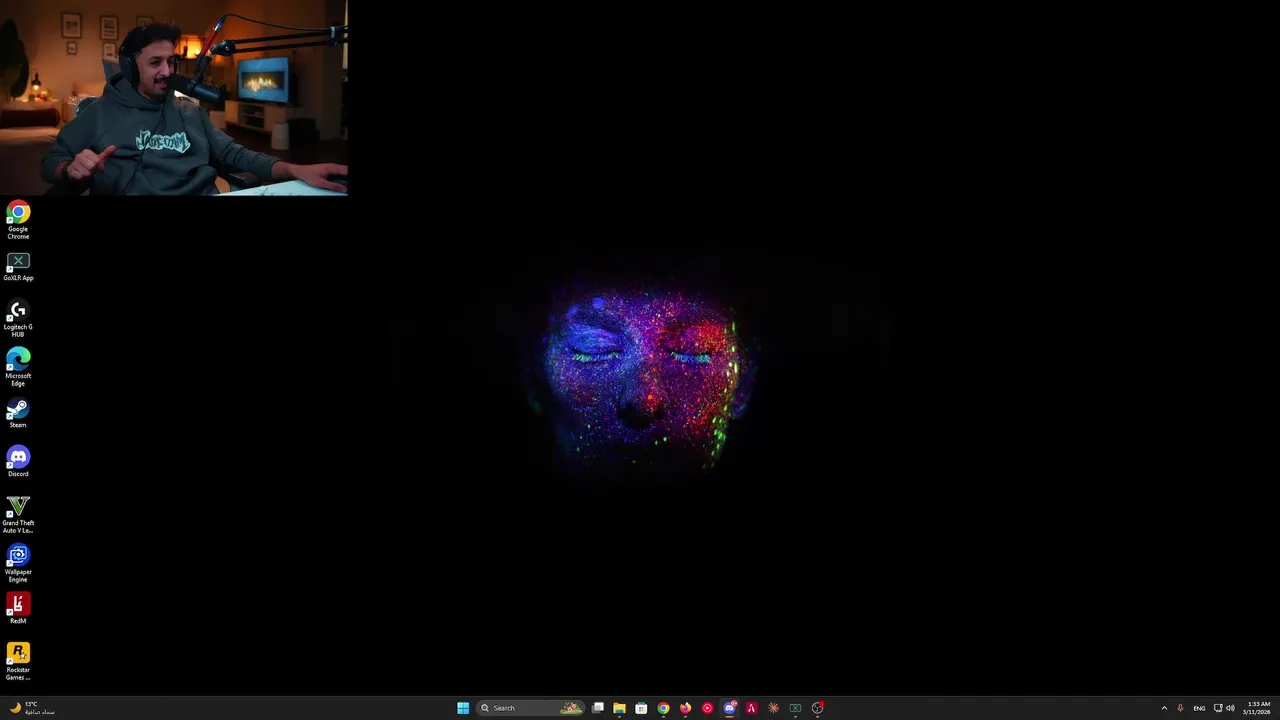The image size is (1280, 720).
Task: Open the weather widget showing 13°C
Action: [32, 708]
